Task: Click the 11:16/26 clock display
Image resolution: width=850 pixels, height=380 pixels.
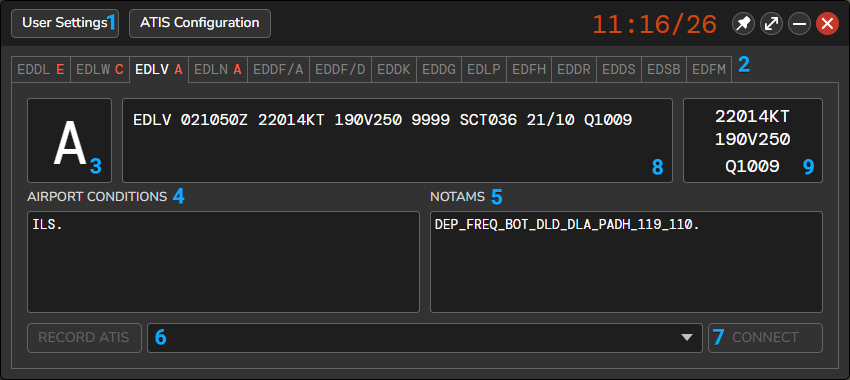Action: point(655,25)
